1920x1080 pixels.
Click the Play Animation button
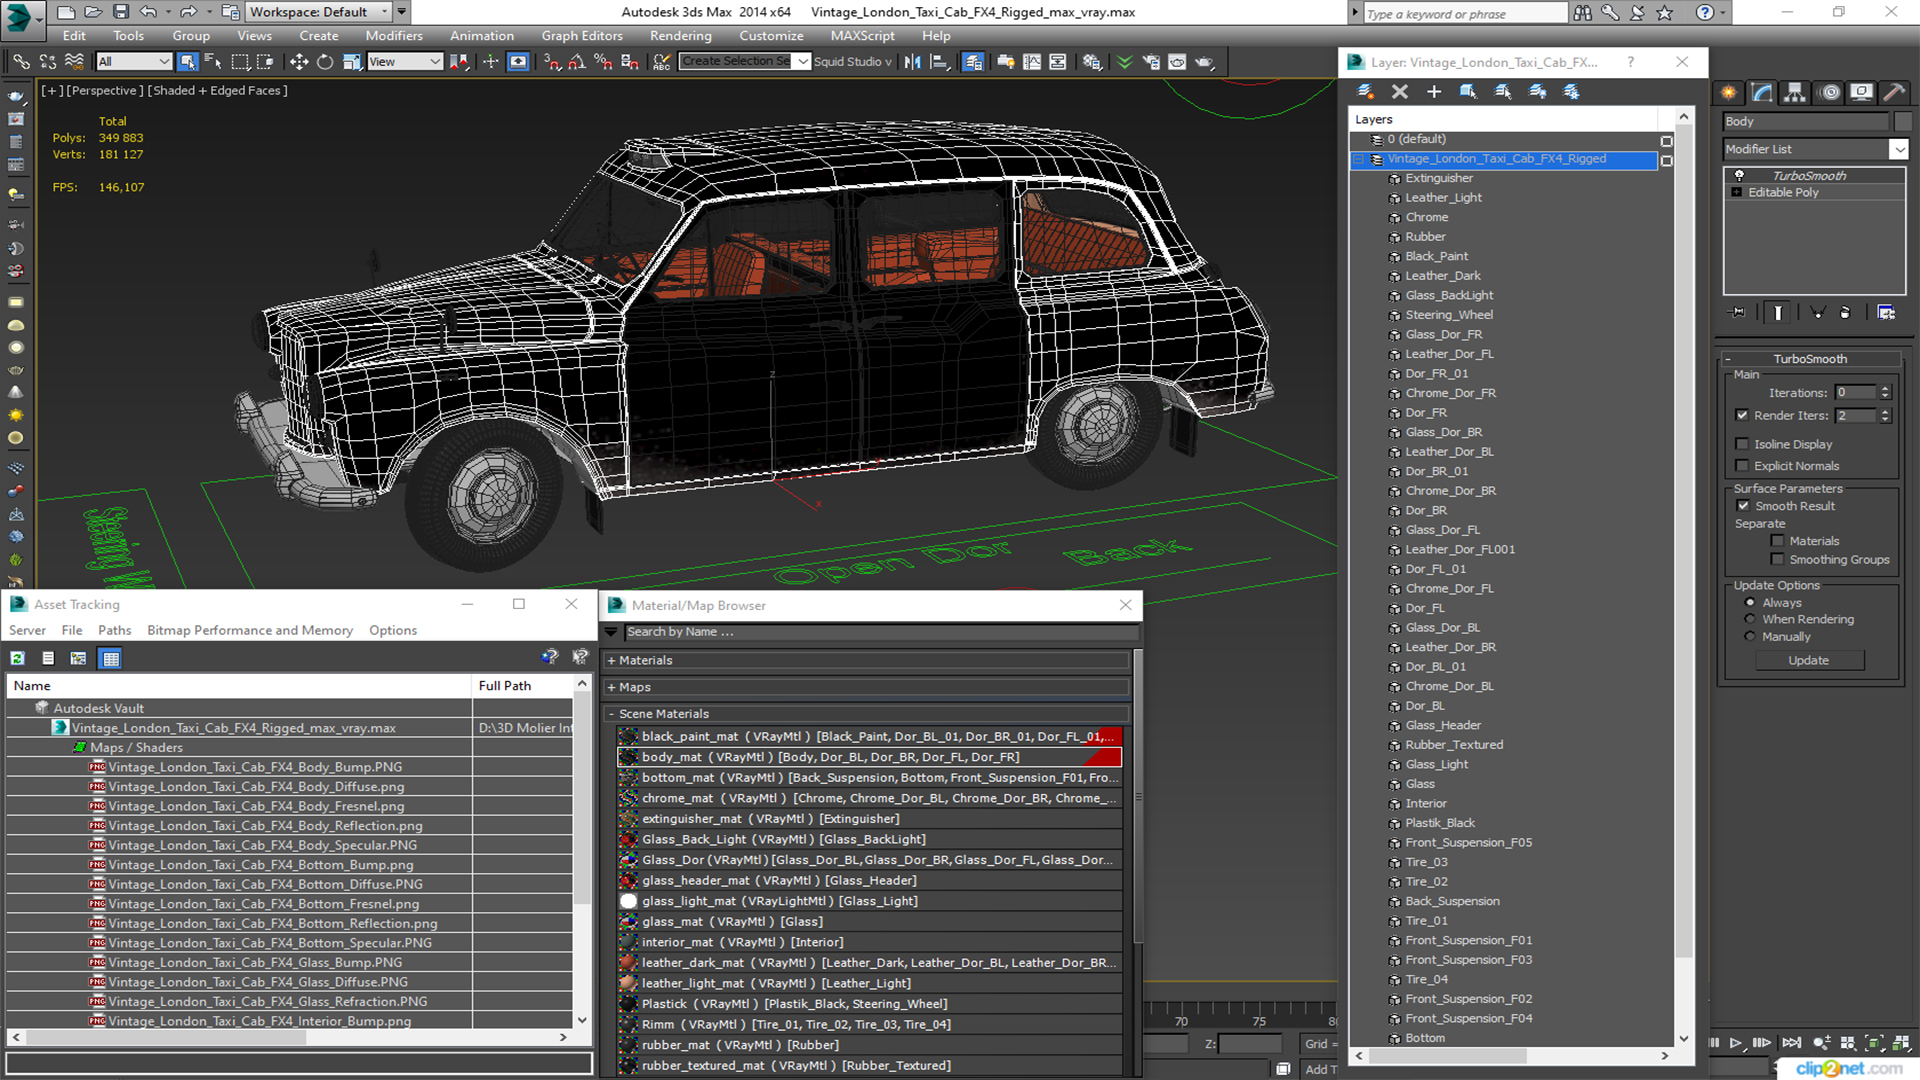[1736, 1042]
